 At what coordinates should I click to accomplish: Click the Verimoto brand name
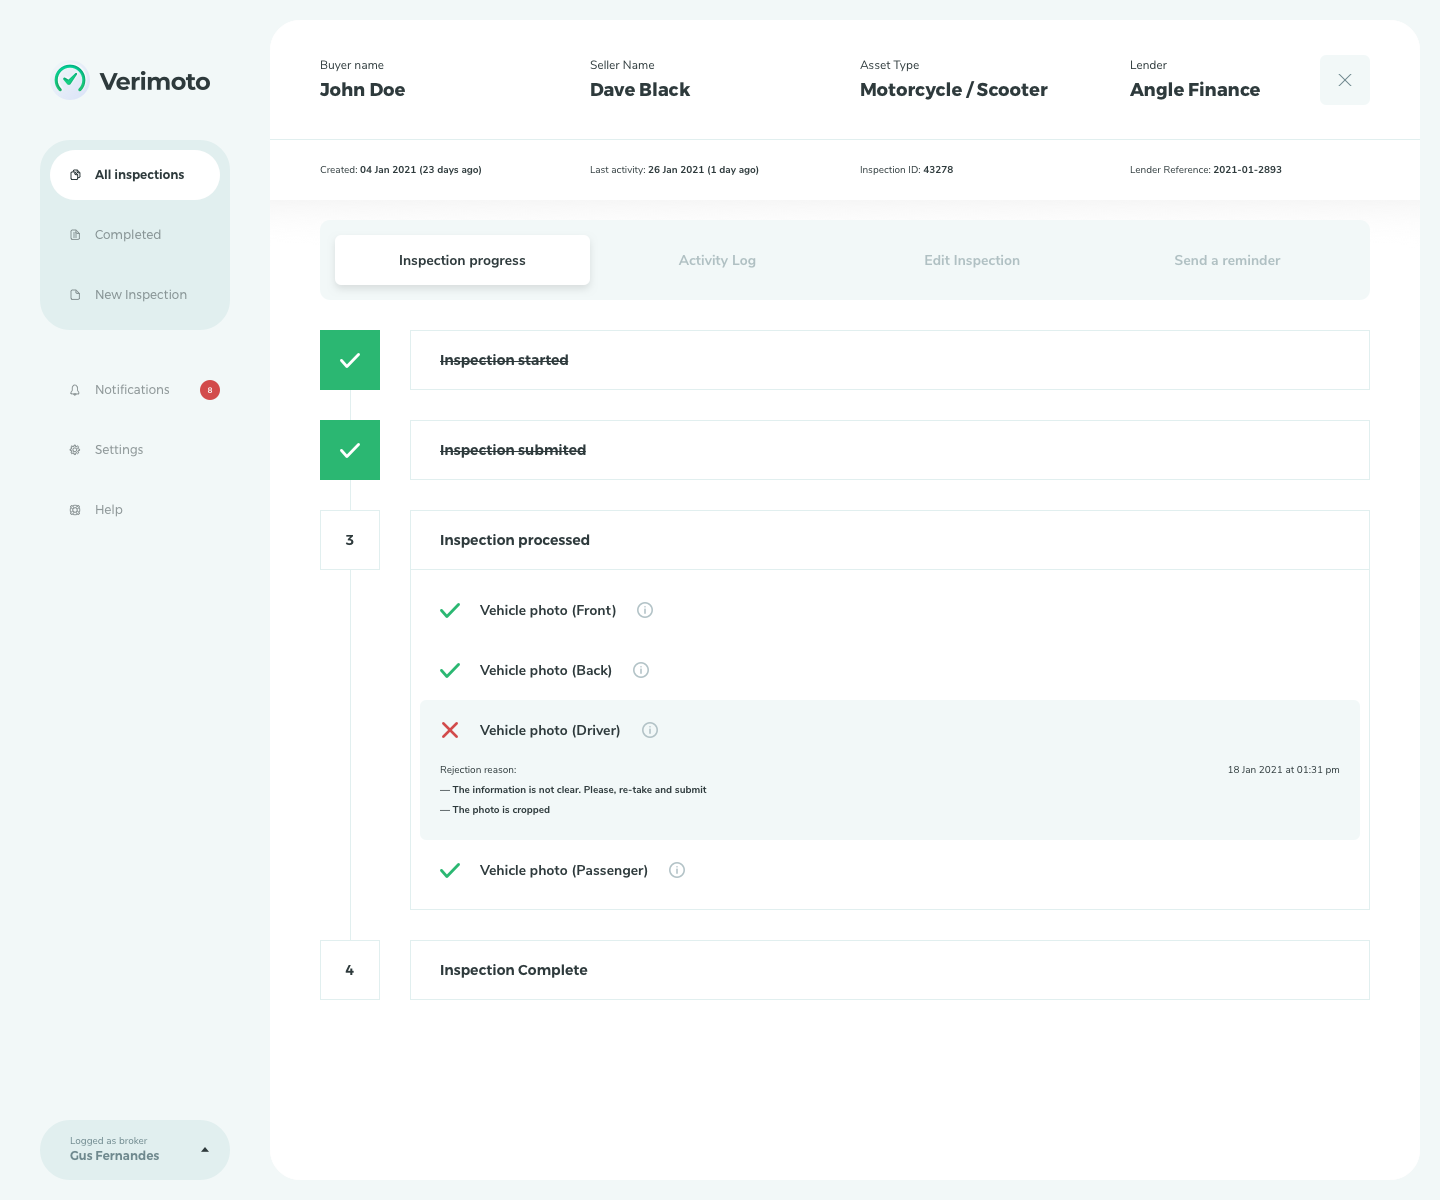point(155,81)
